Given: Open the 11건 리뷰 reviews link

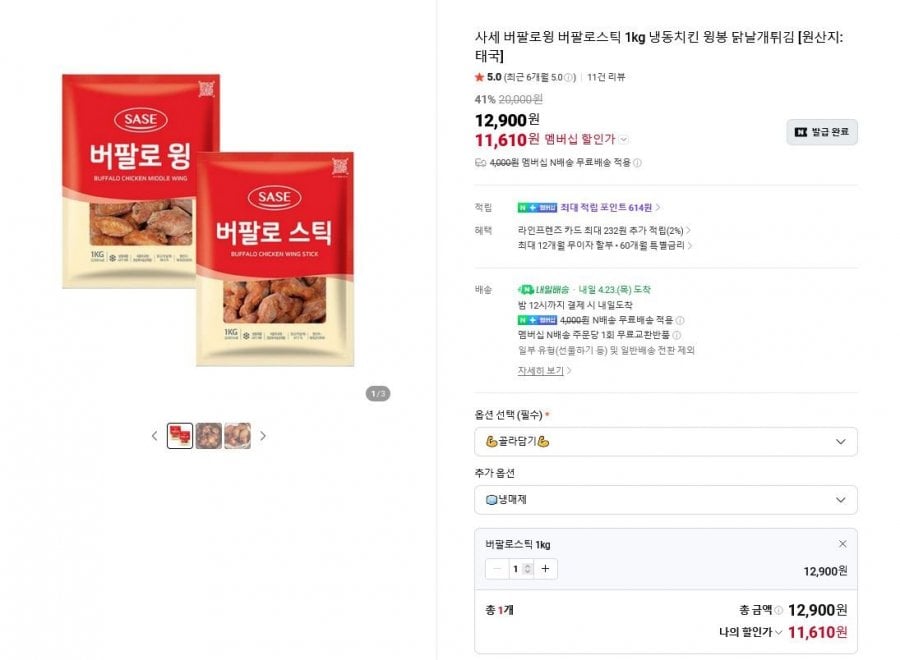Looking at the screenshot, I should tap(607, 77).
